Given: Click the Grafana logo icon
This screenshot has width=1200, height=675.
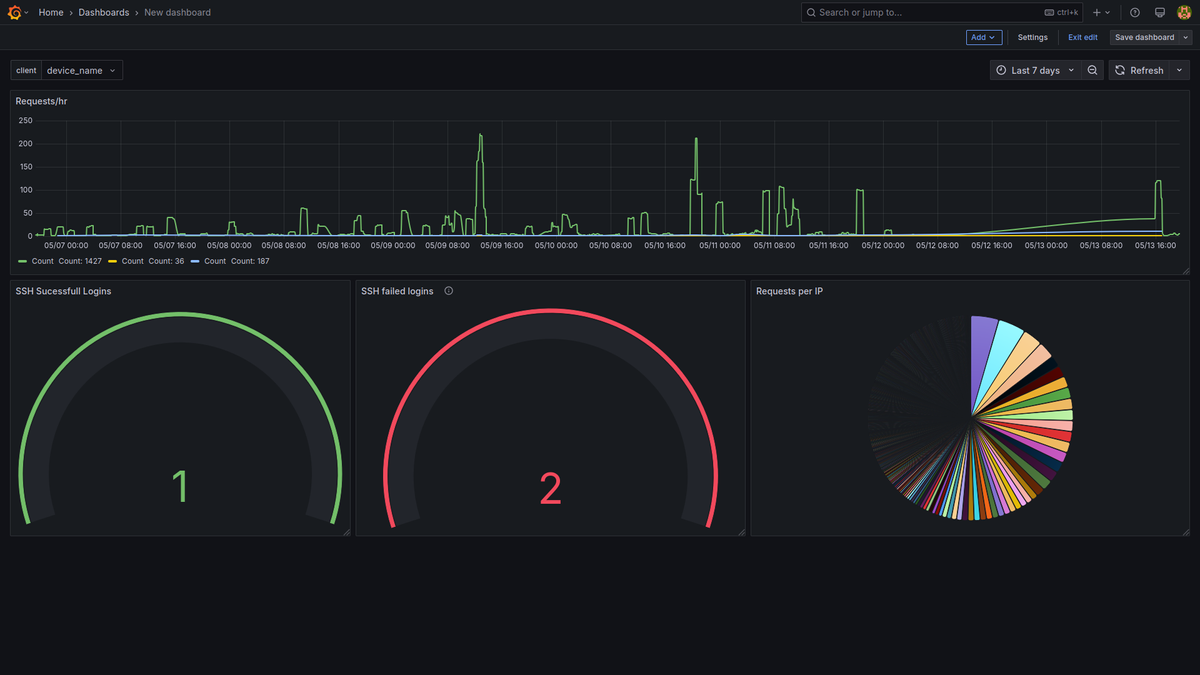Looking at the screenshot, I should click(x=15, y=12).
